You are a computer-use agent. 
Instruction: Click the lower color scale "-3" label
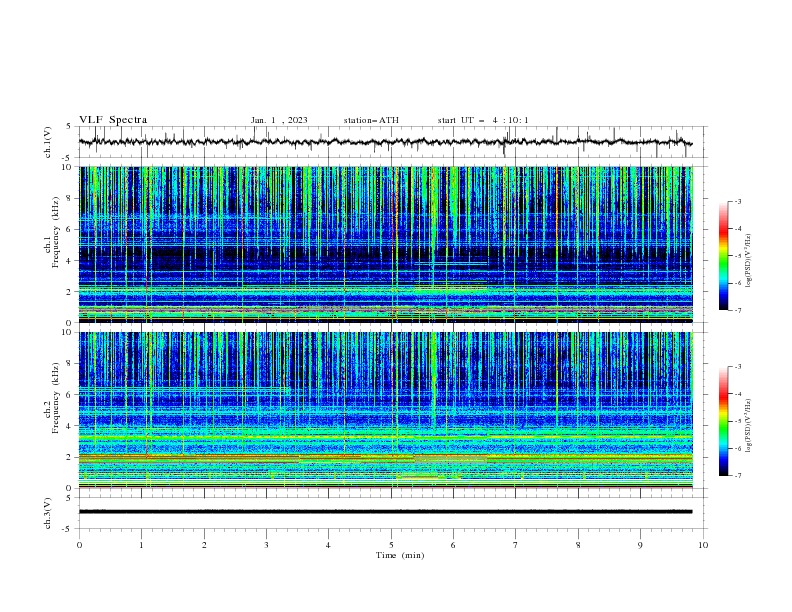[x=738, y=367]
